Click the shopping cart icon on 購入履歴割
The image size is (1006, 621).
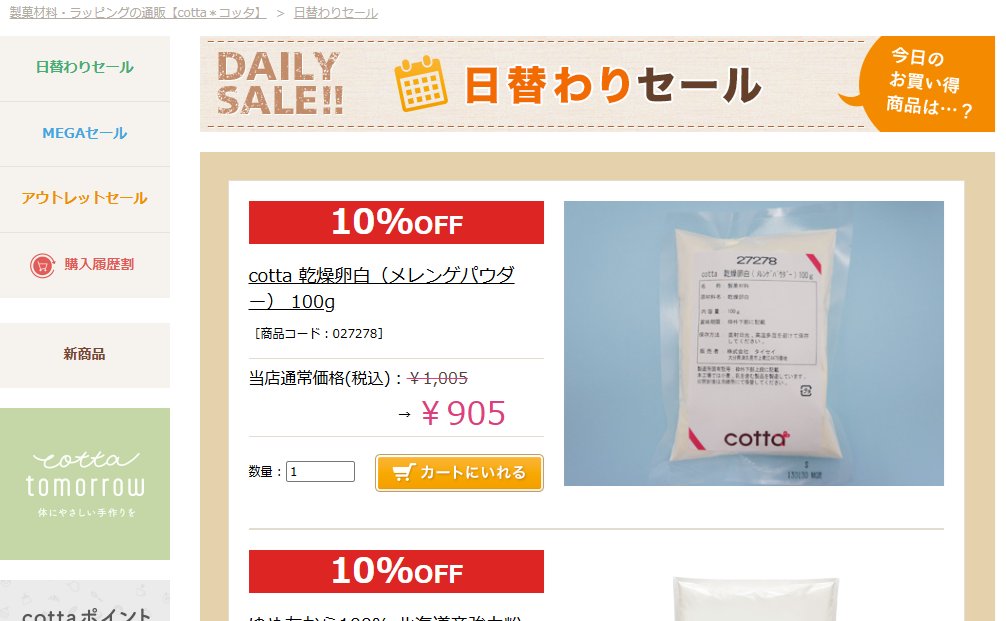[x=42, y=265]
